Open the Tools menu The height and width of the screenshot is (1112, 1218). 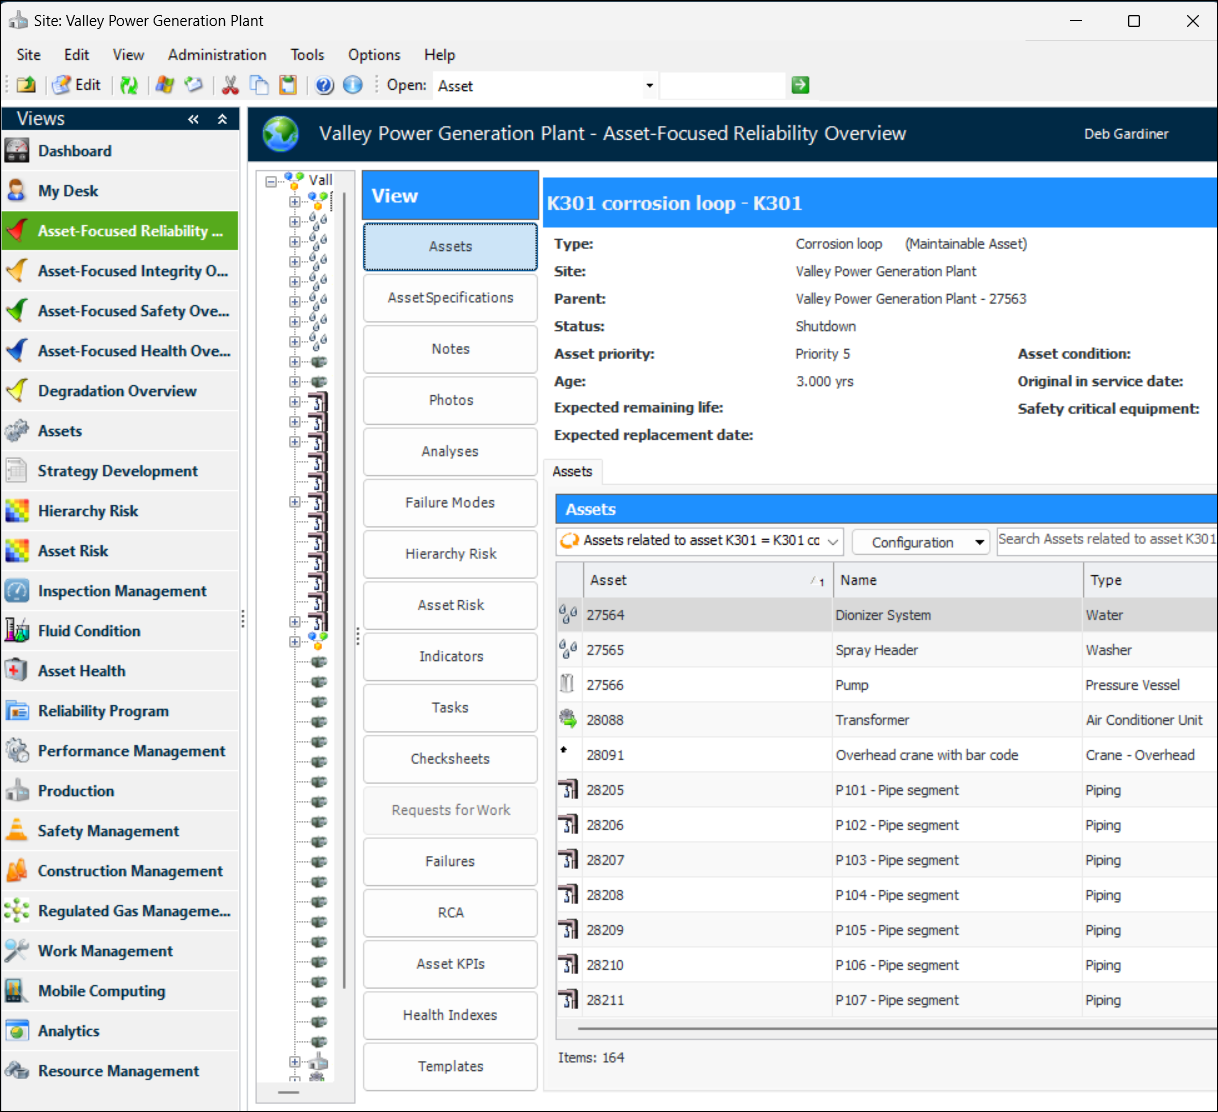307,55
